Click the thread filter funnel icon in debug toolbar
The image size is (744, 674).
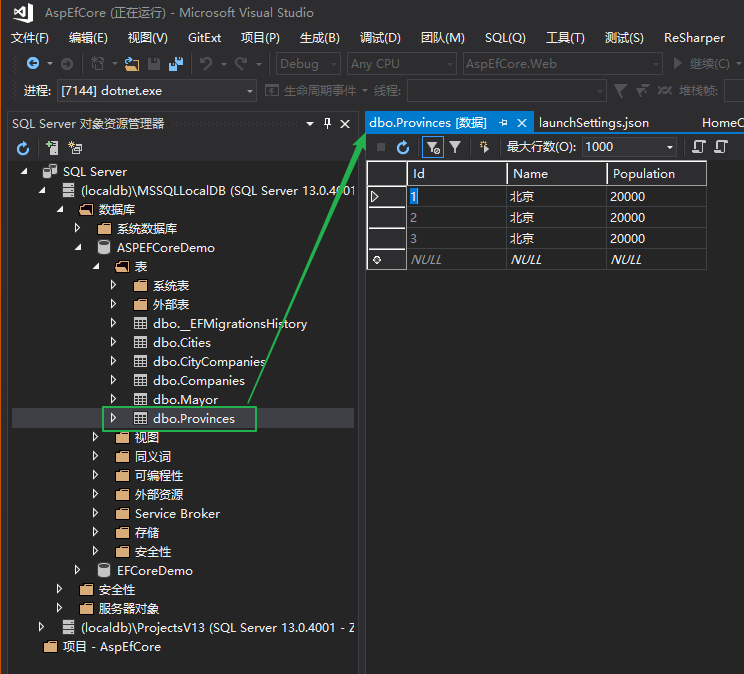click(x=620, y=90)
